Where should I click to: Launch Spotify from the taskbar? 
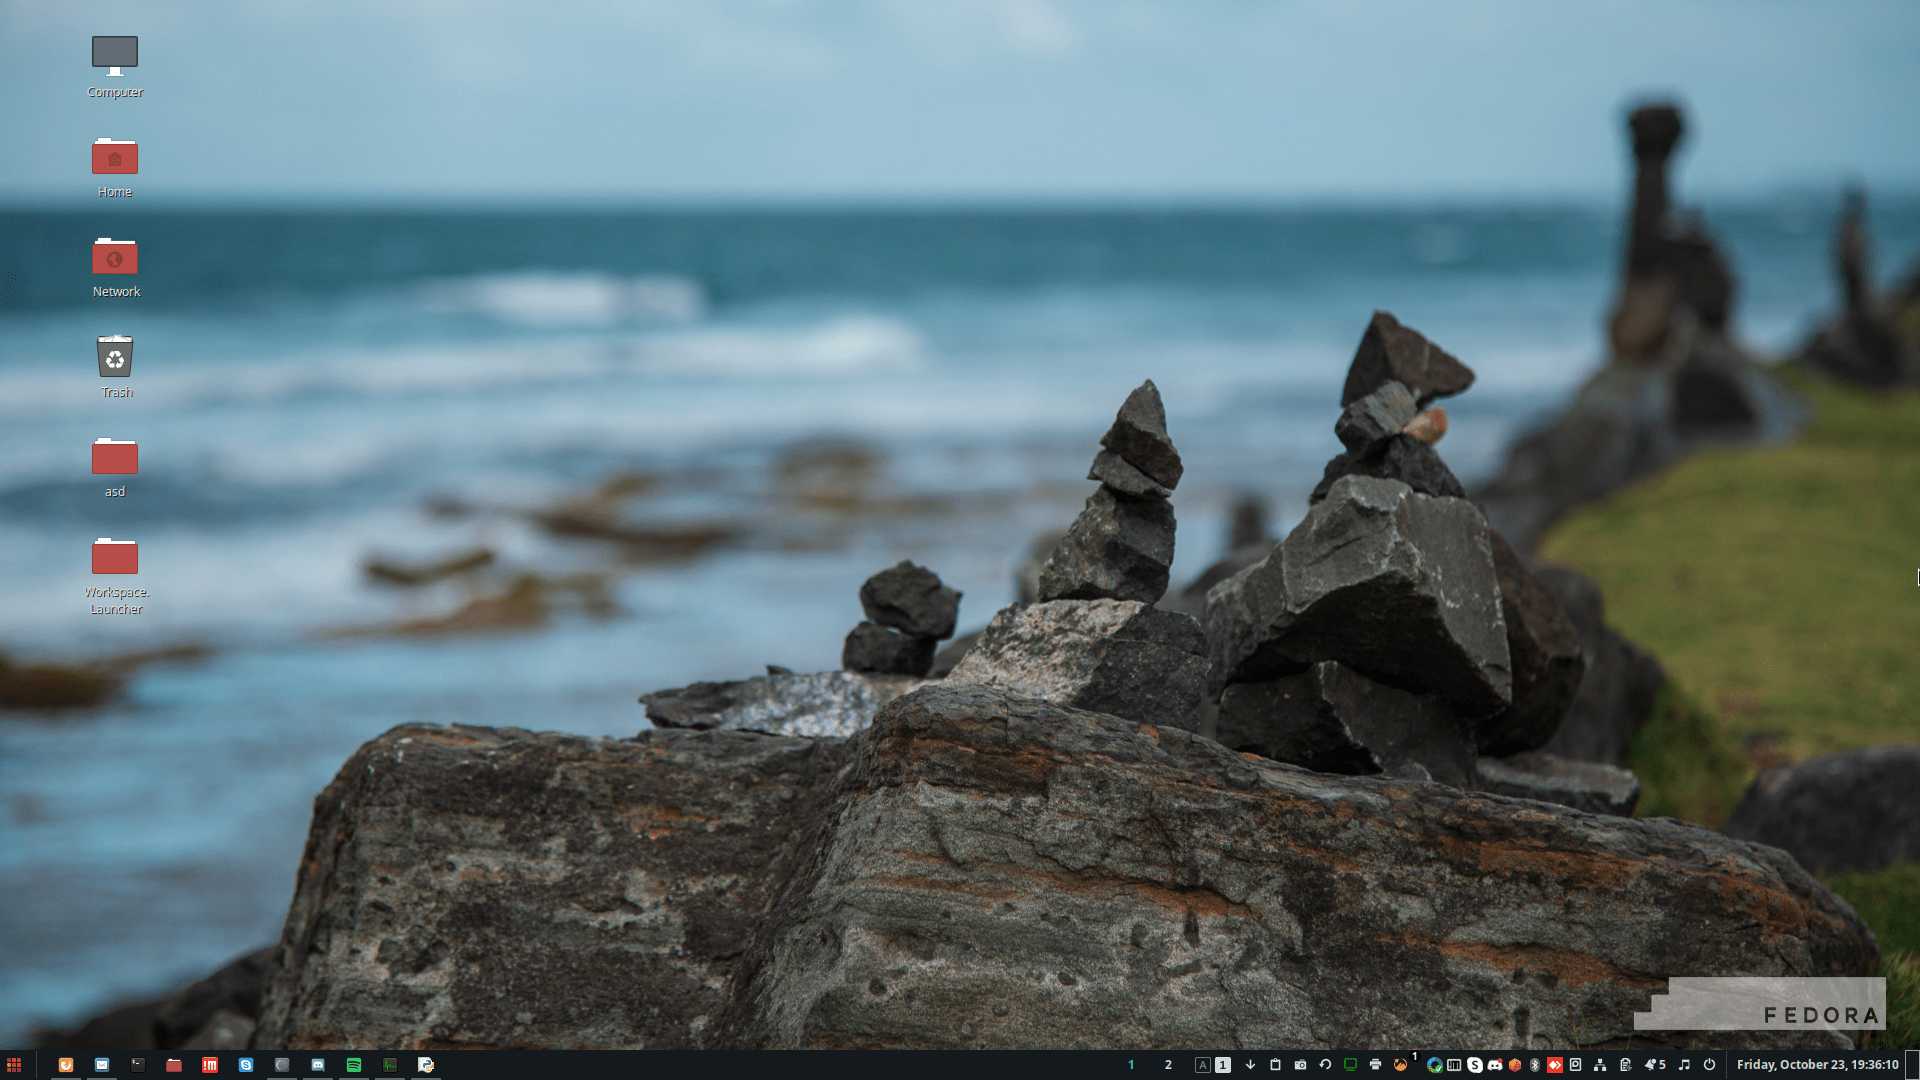[x=354, y=1065]
